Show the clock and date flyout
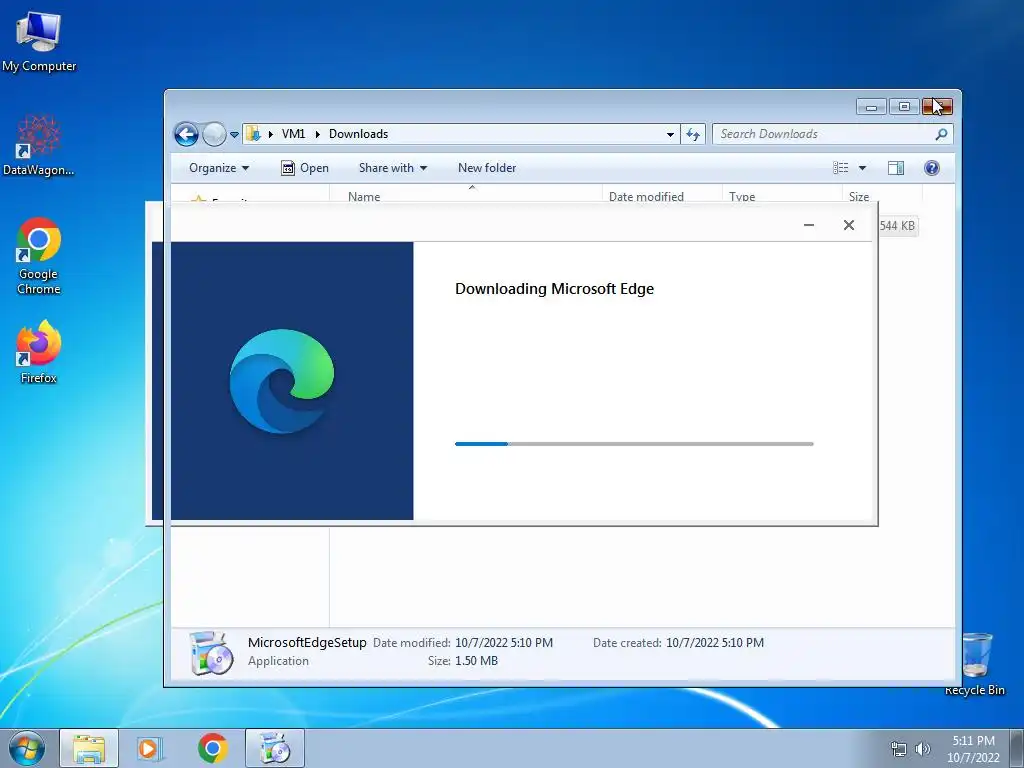Image resolution: width=1024 pixels, height=768 pixels. coord(973,749)
